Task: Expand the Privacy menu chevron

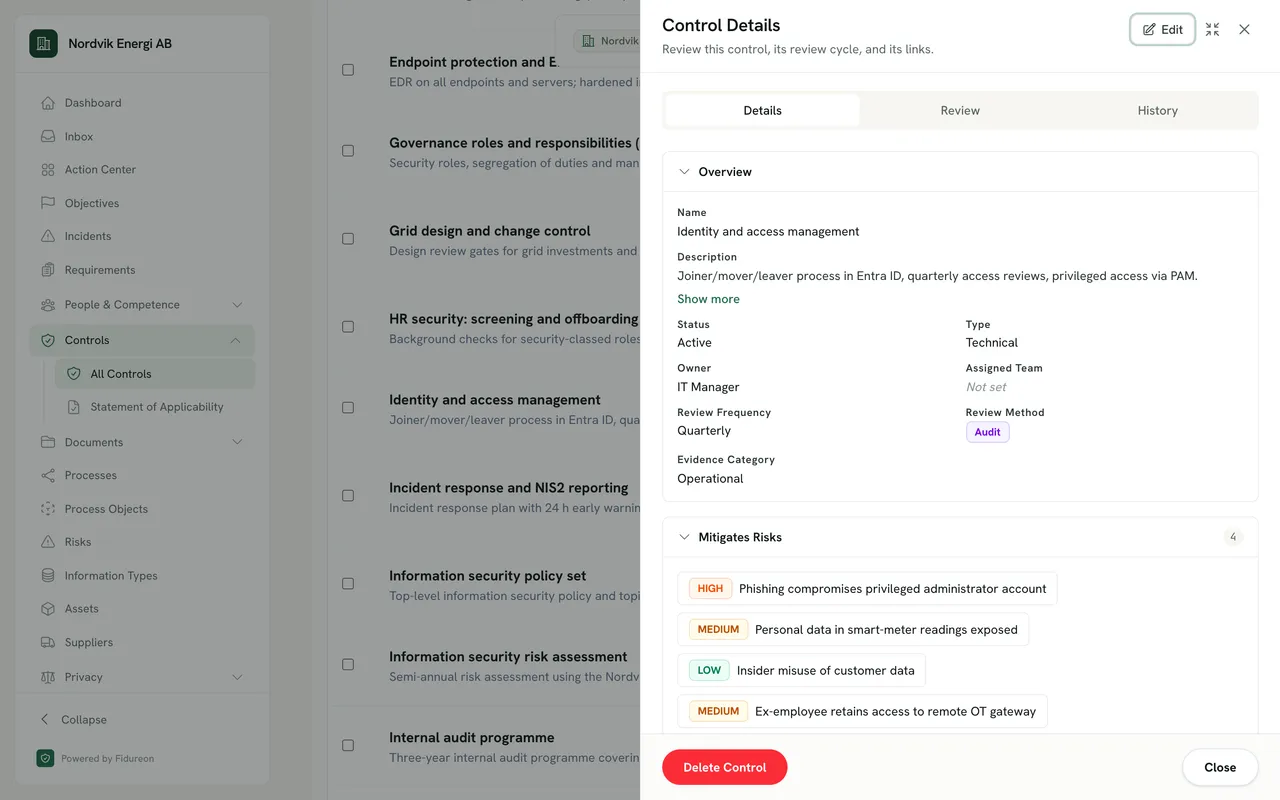Action: (237, 677)
